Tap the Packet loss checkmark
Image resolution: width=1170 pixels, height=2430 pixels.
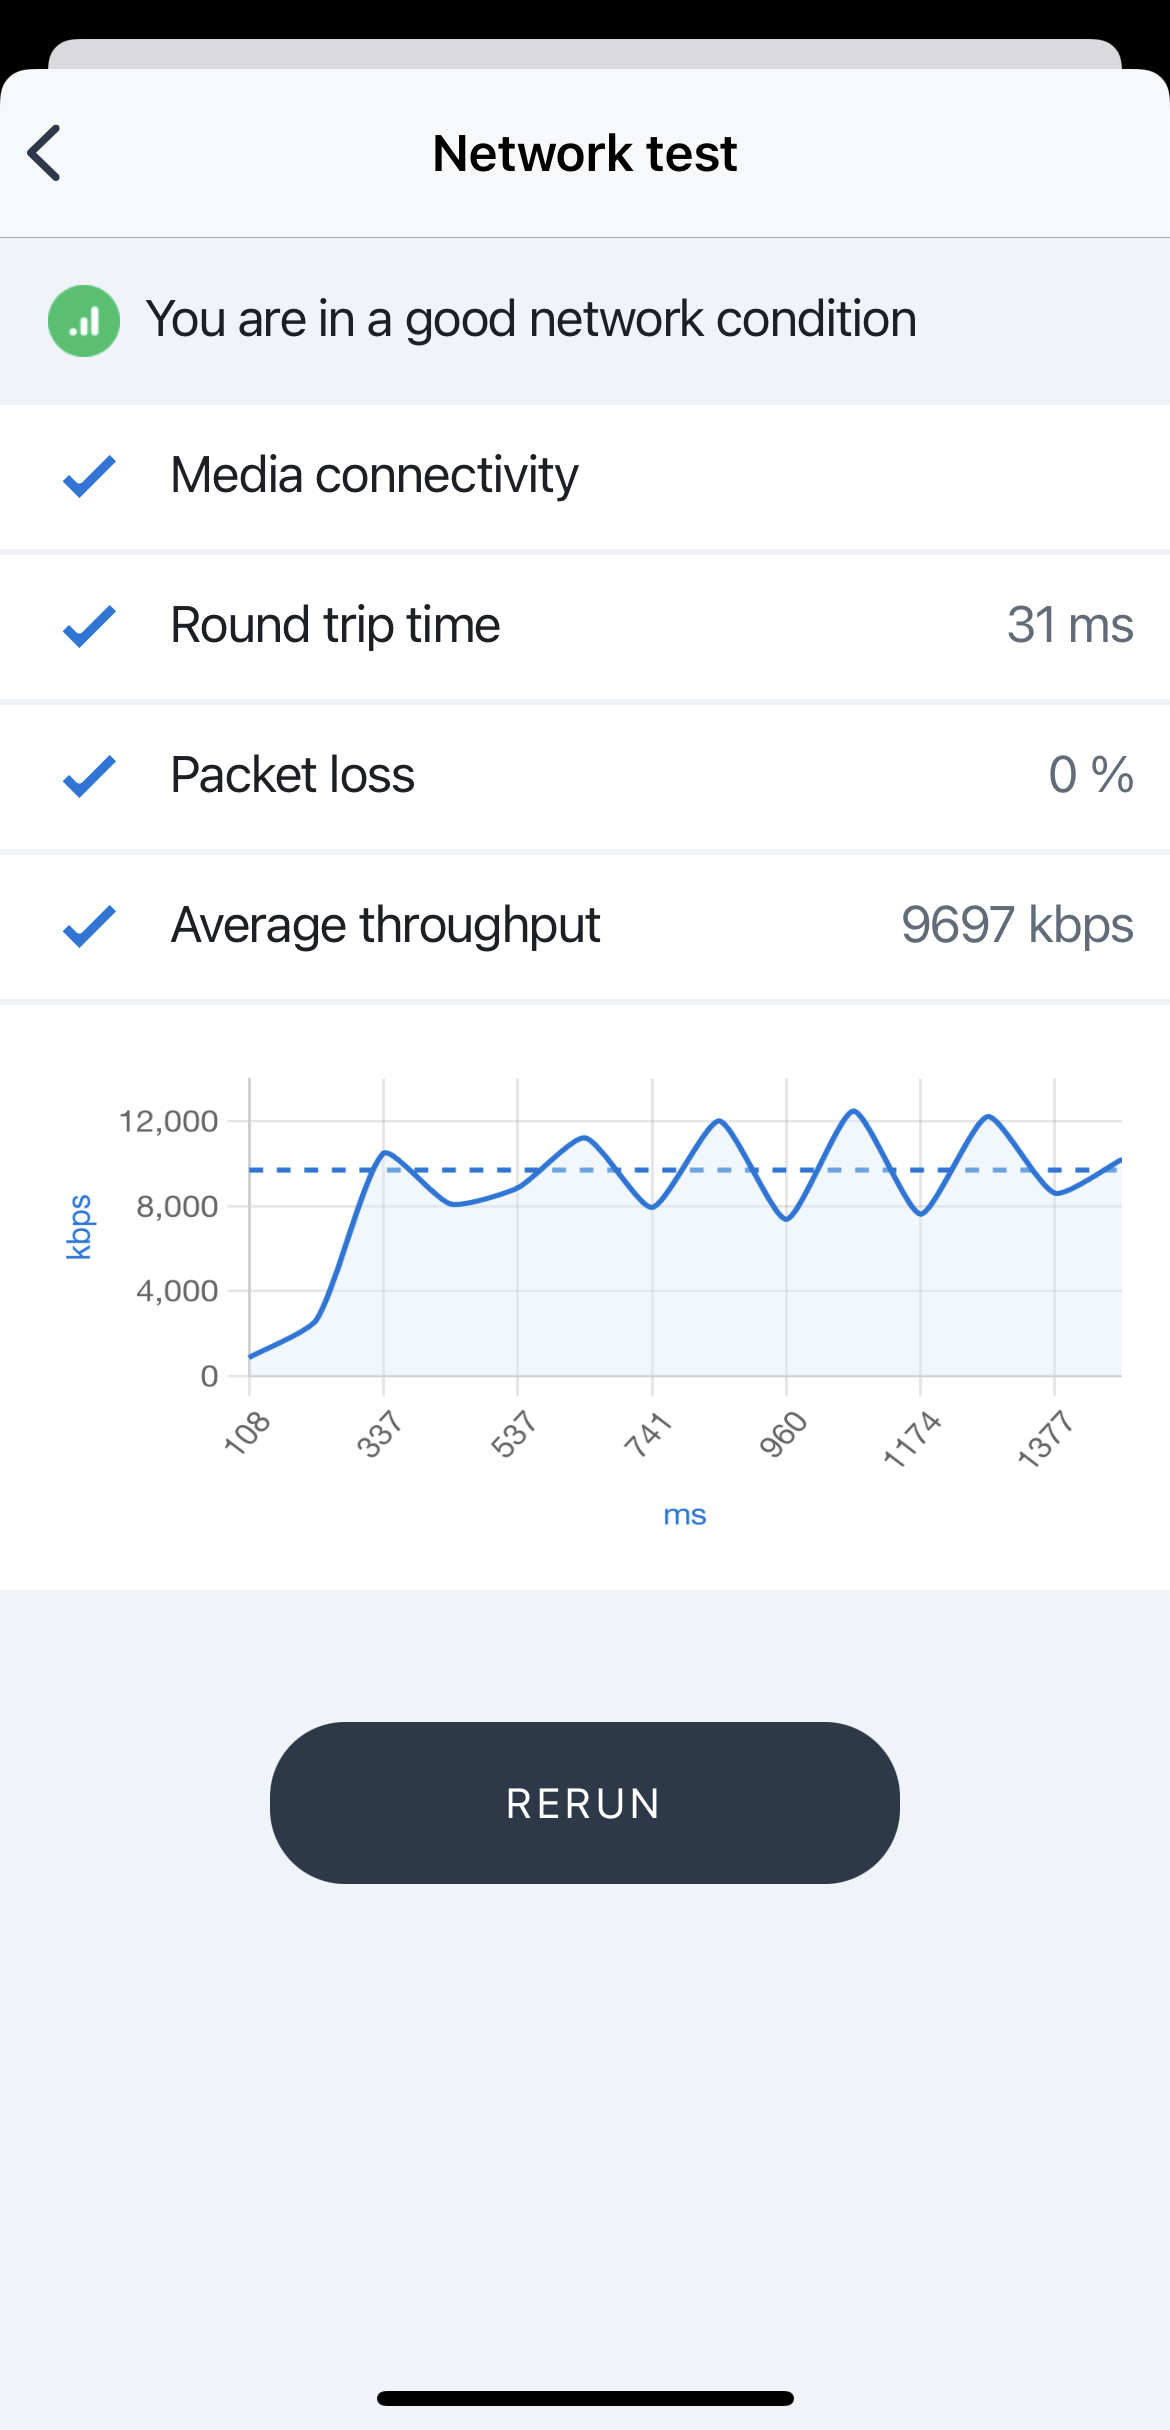pos(89,776)
